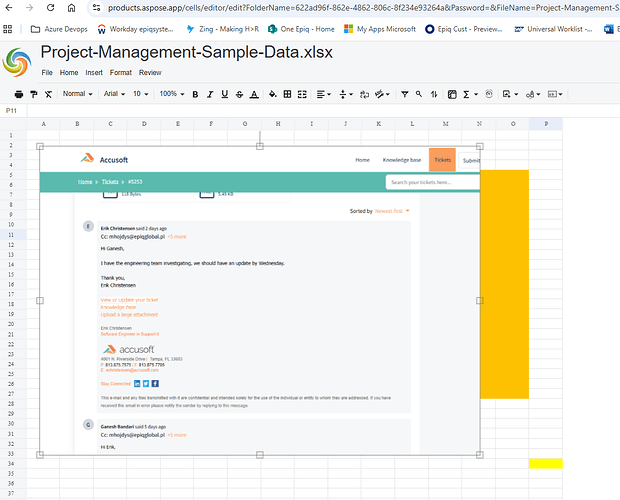The image size is (620, 500).
Task: Open the Insert menu
Action: pos(94,73)
